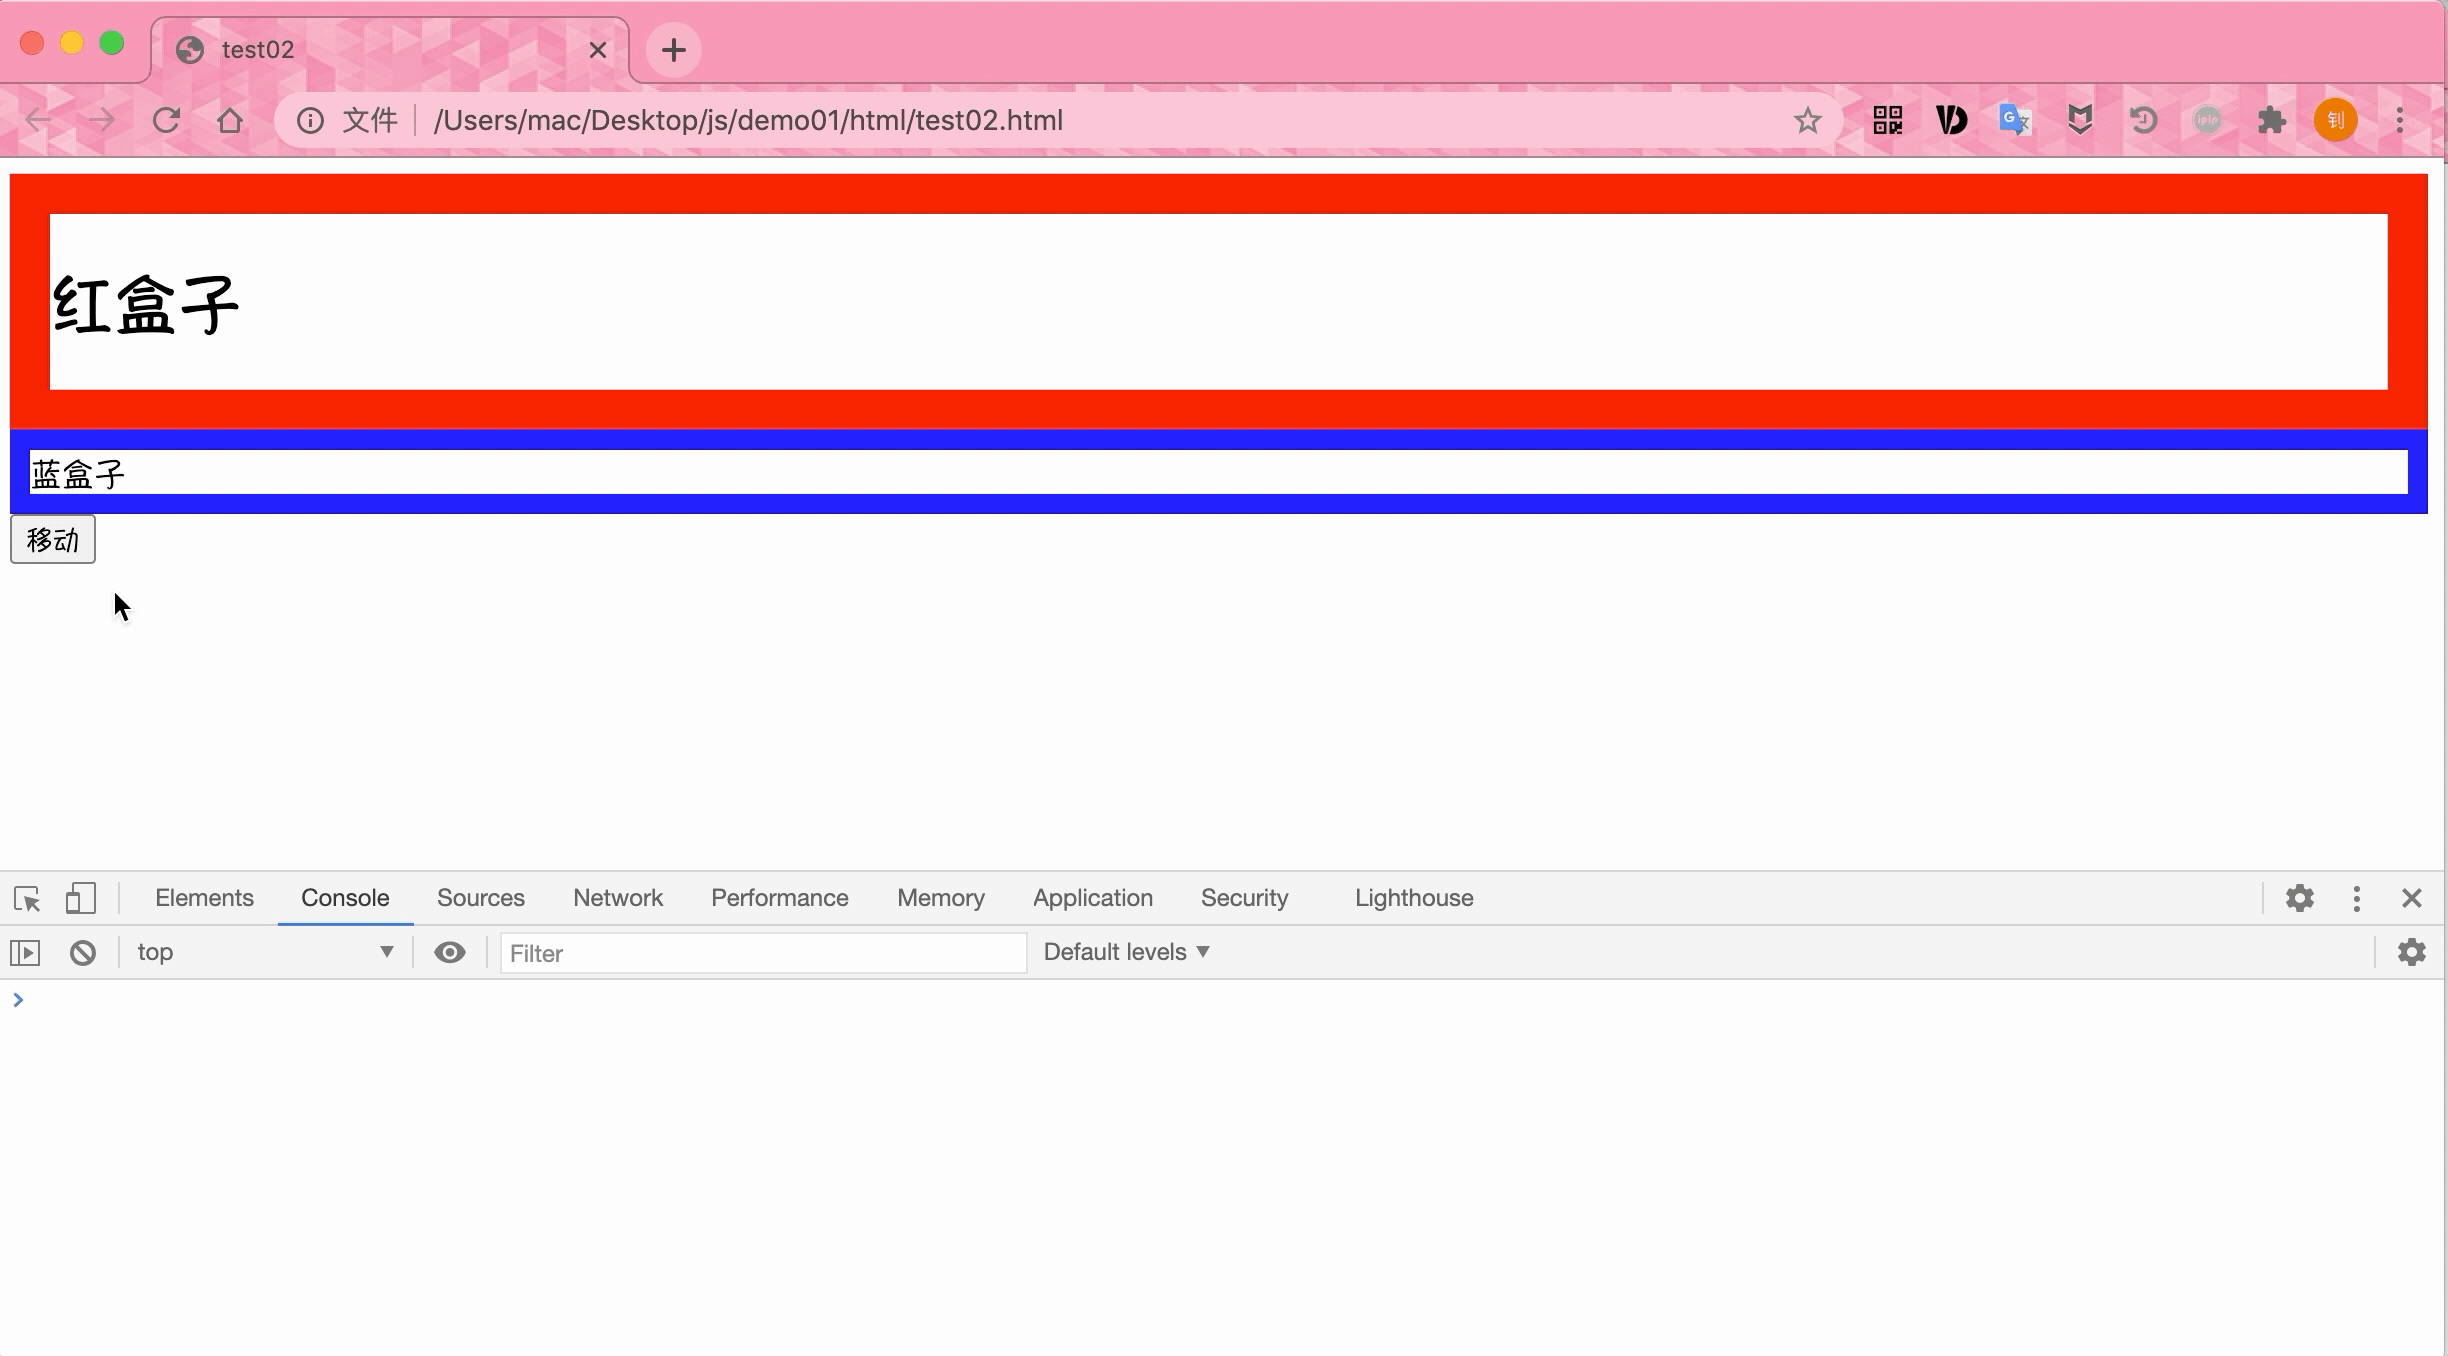
Task: Select the Lighthouse panel tab
Action: [1414, 898]
